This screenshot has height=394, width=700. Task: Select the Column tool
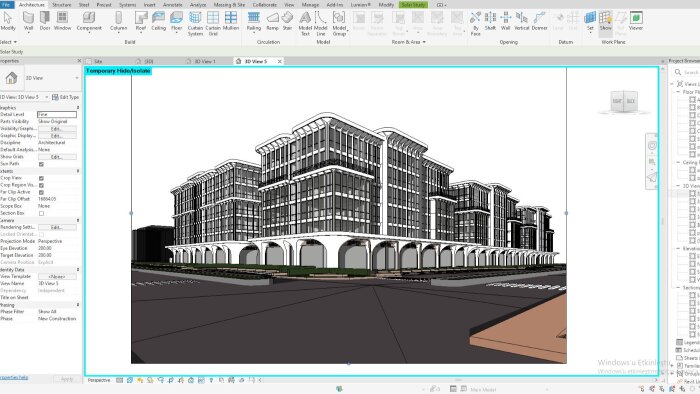(118, 22)
